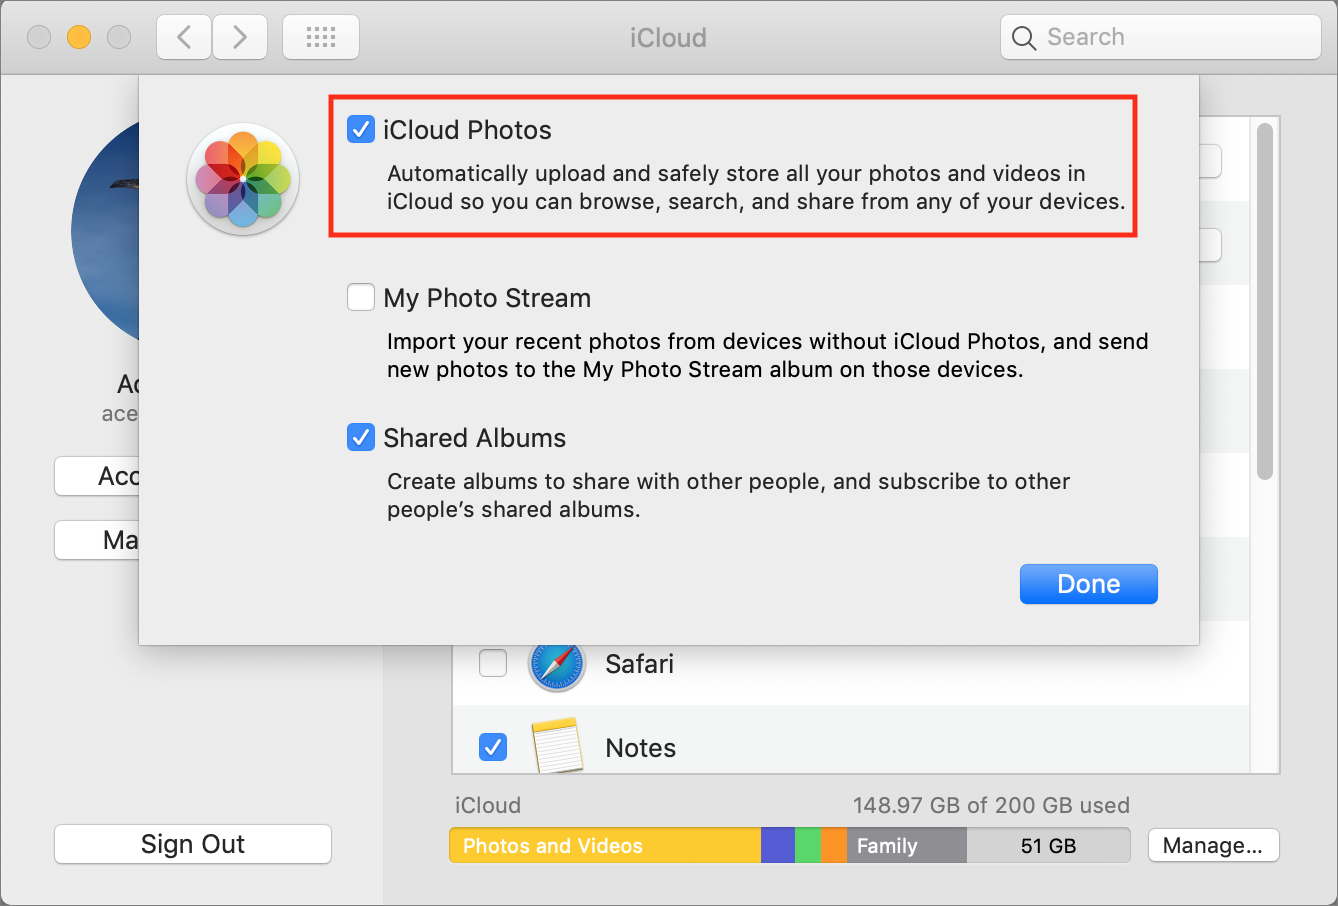Open the Manage... storage button

[x=1213, y=845]
